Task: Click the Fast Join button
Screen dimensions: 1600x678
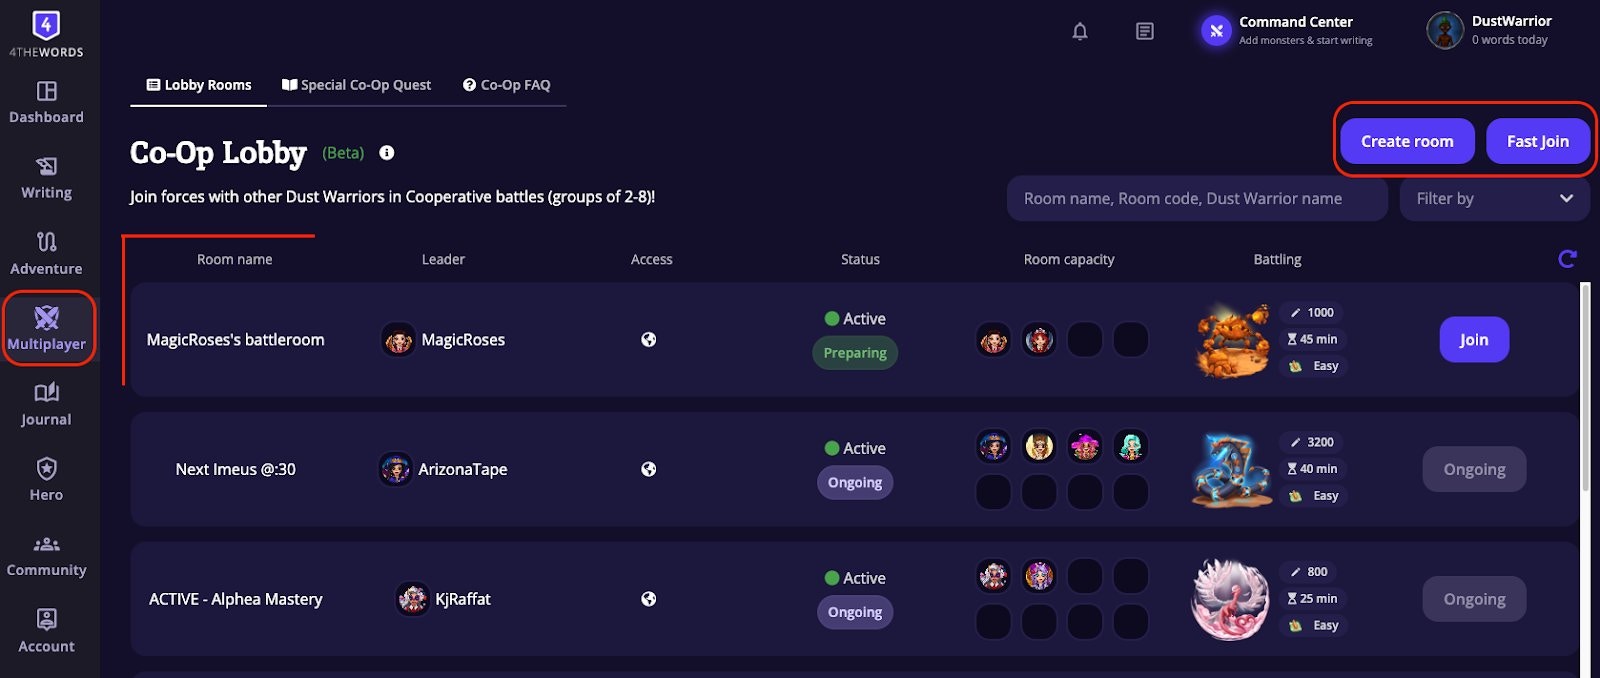Action: (x=1538, y=141)
